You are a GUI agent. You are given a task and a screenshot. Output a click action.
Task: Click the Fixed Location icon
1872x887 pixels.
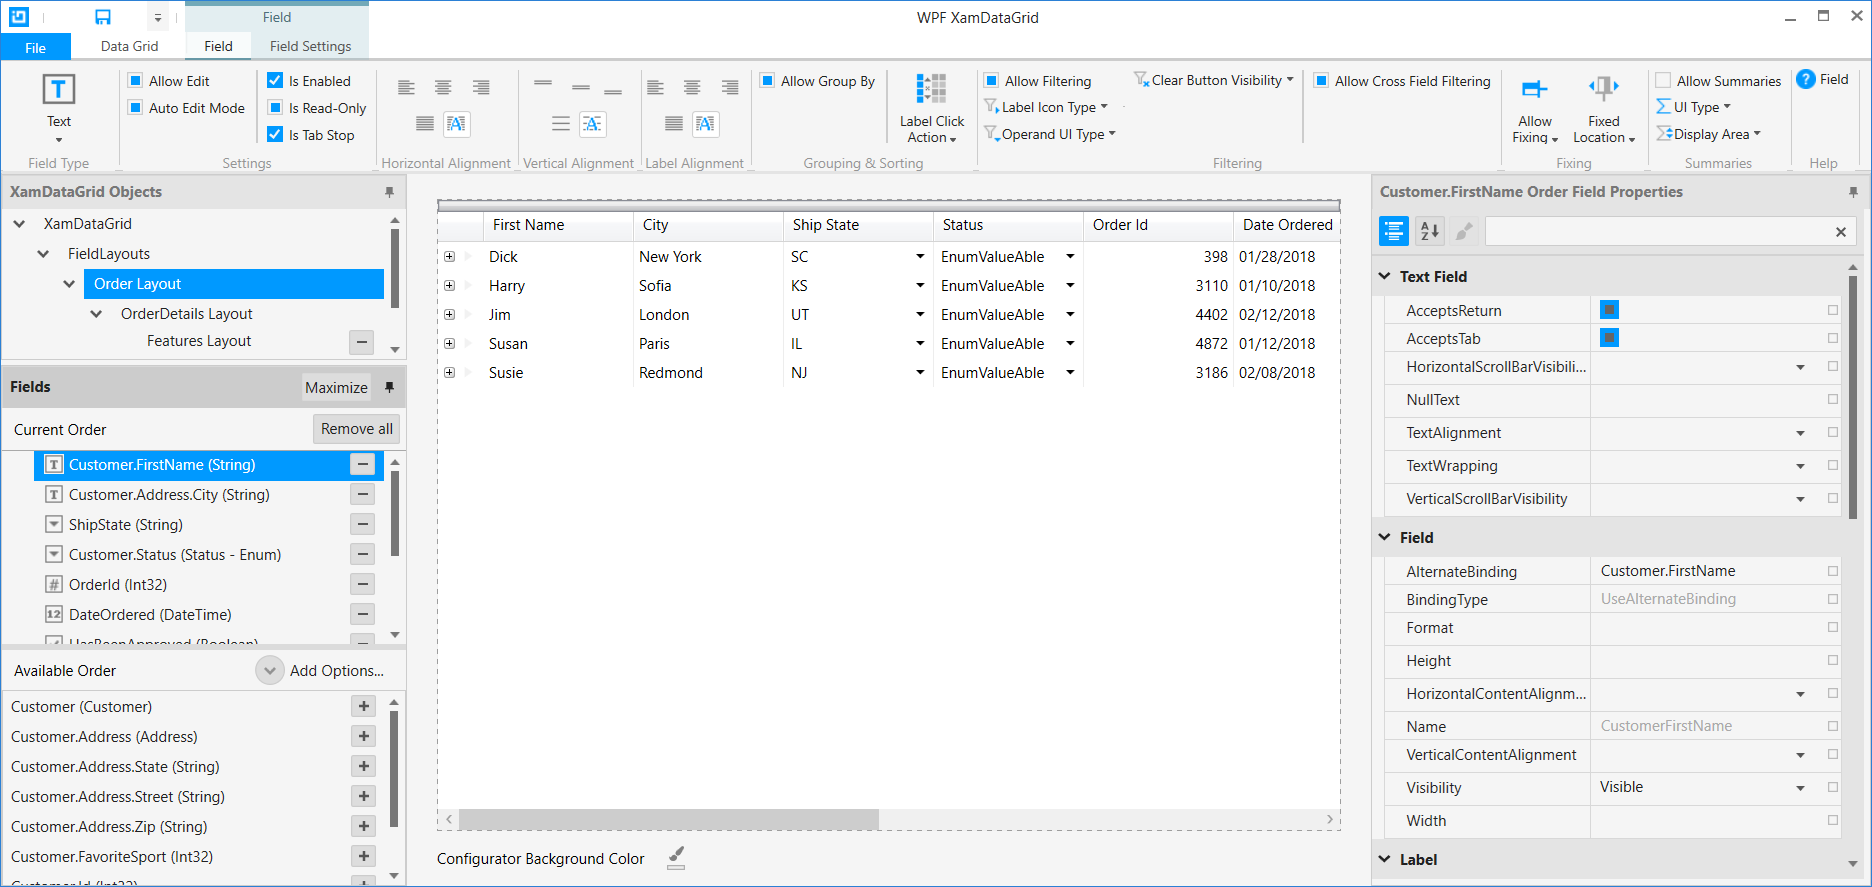(1603, 88)
